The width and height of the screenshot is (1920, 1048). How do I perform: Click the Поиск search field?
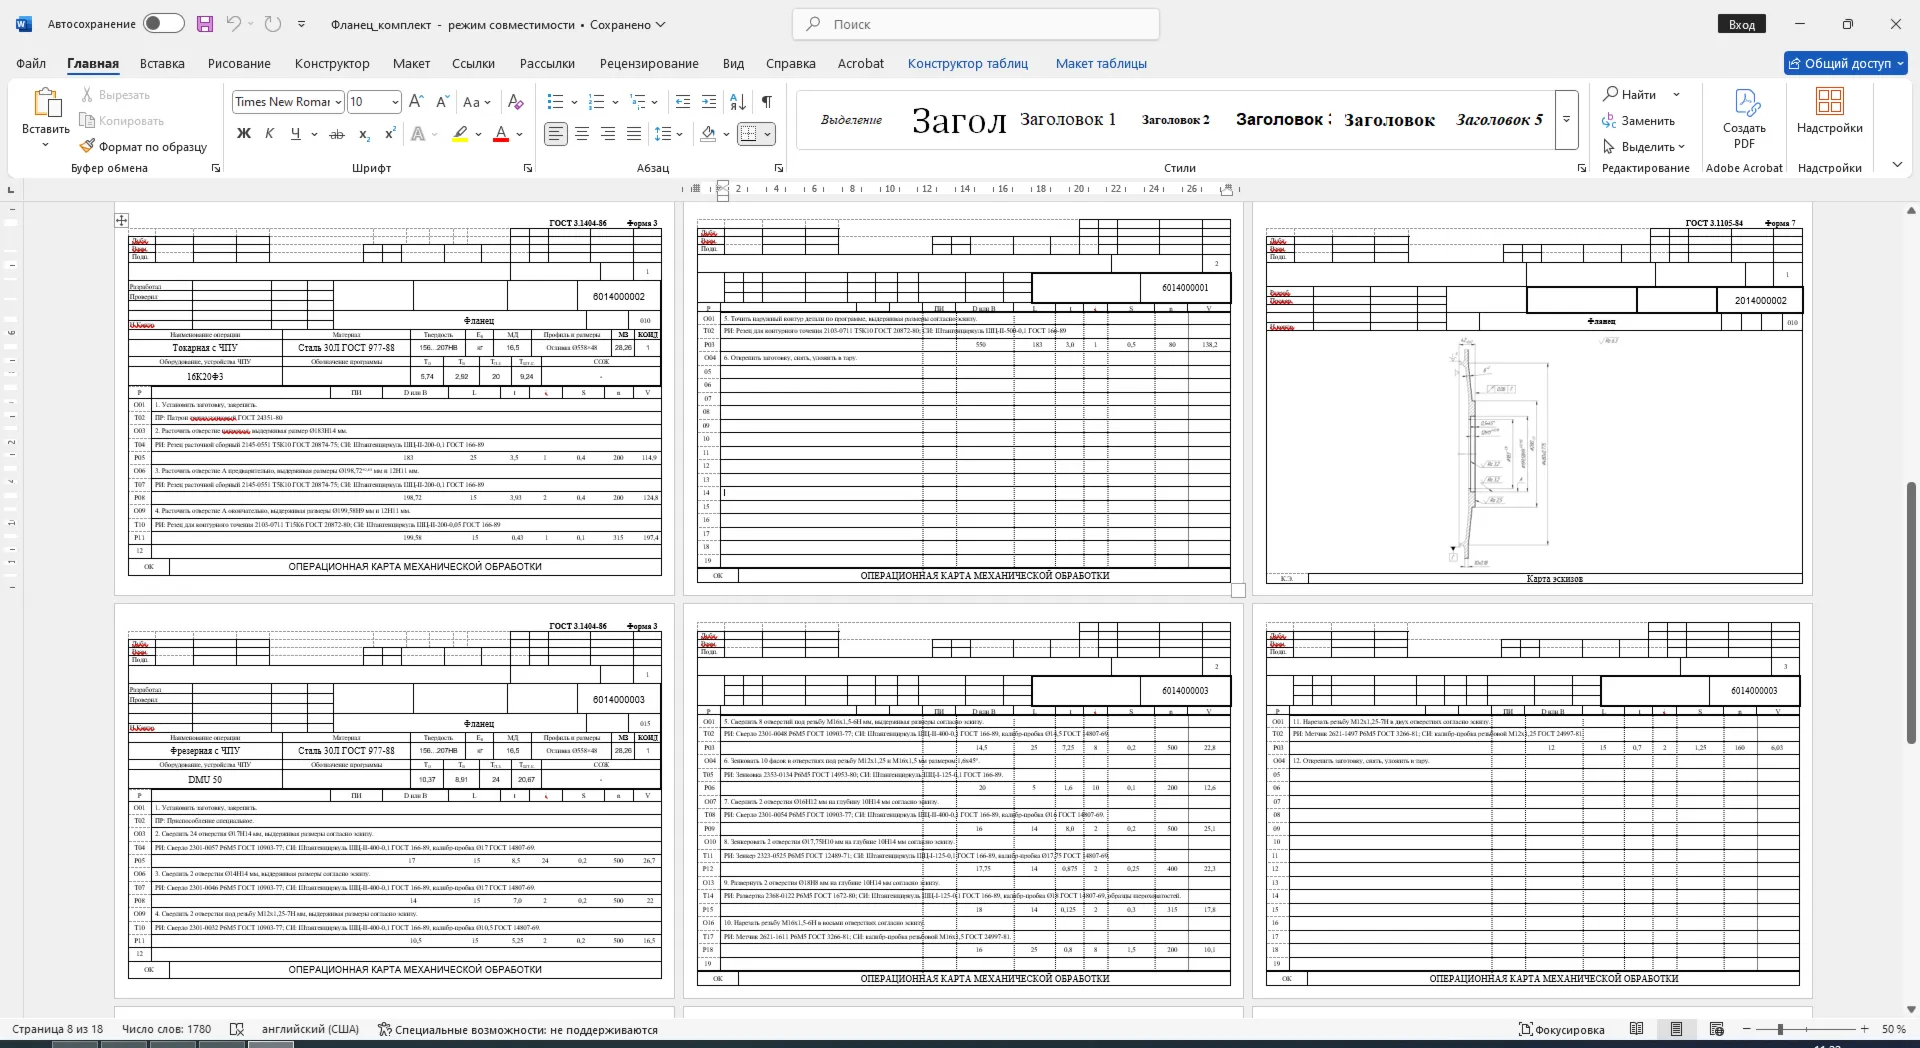click(x=976, y=24)
